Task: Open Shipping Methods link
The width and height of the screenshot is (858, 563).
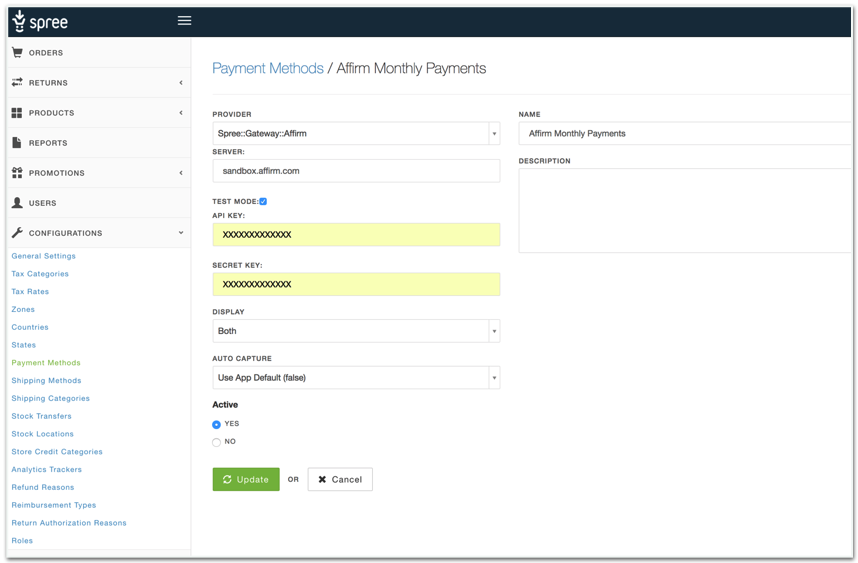Action: [47, 380]
